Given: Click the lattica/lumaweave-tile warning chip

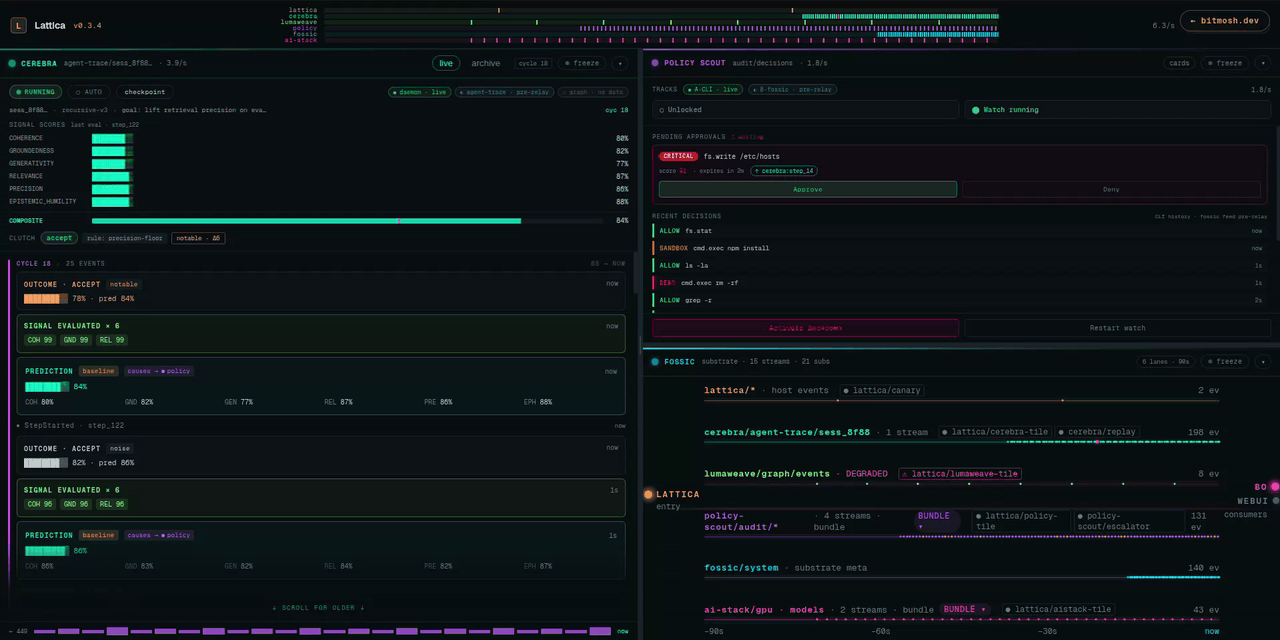Looking at the screenshot, I should 960,474.
